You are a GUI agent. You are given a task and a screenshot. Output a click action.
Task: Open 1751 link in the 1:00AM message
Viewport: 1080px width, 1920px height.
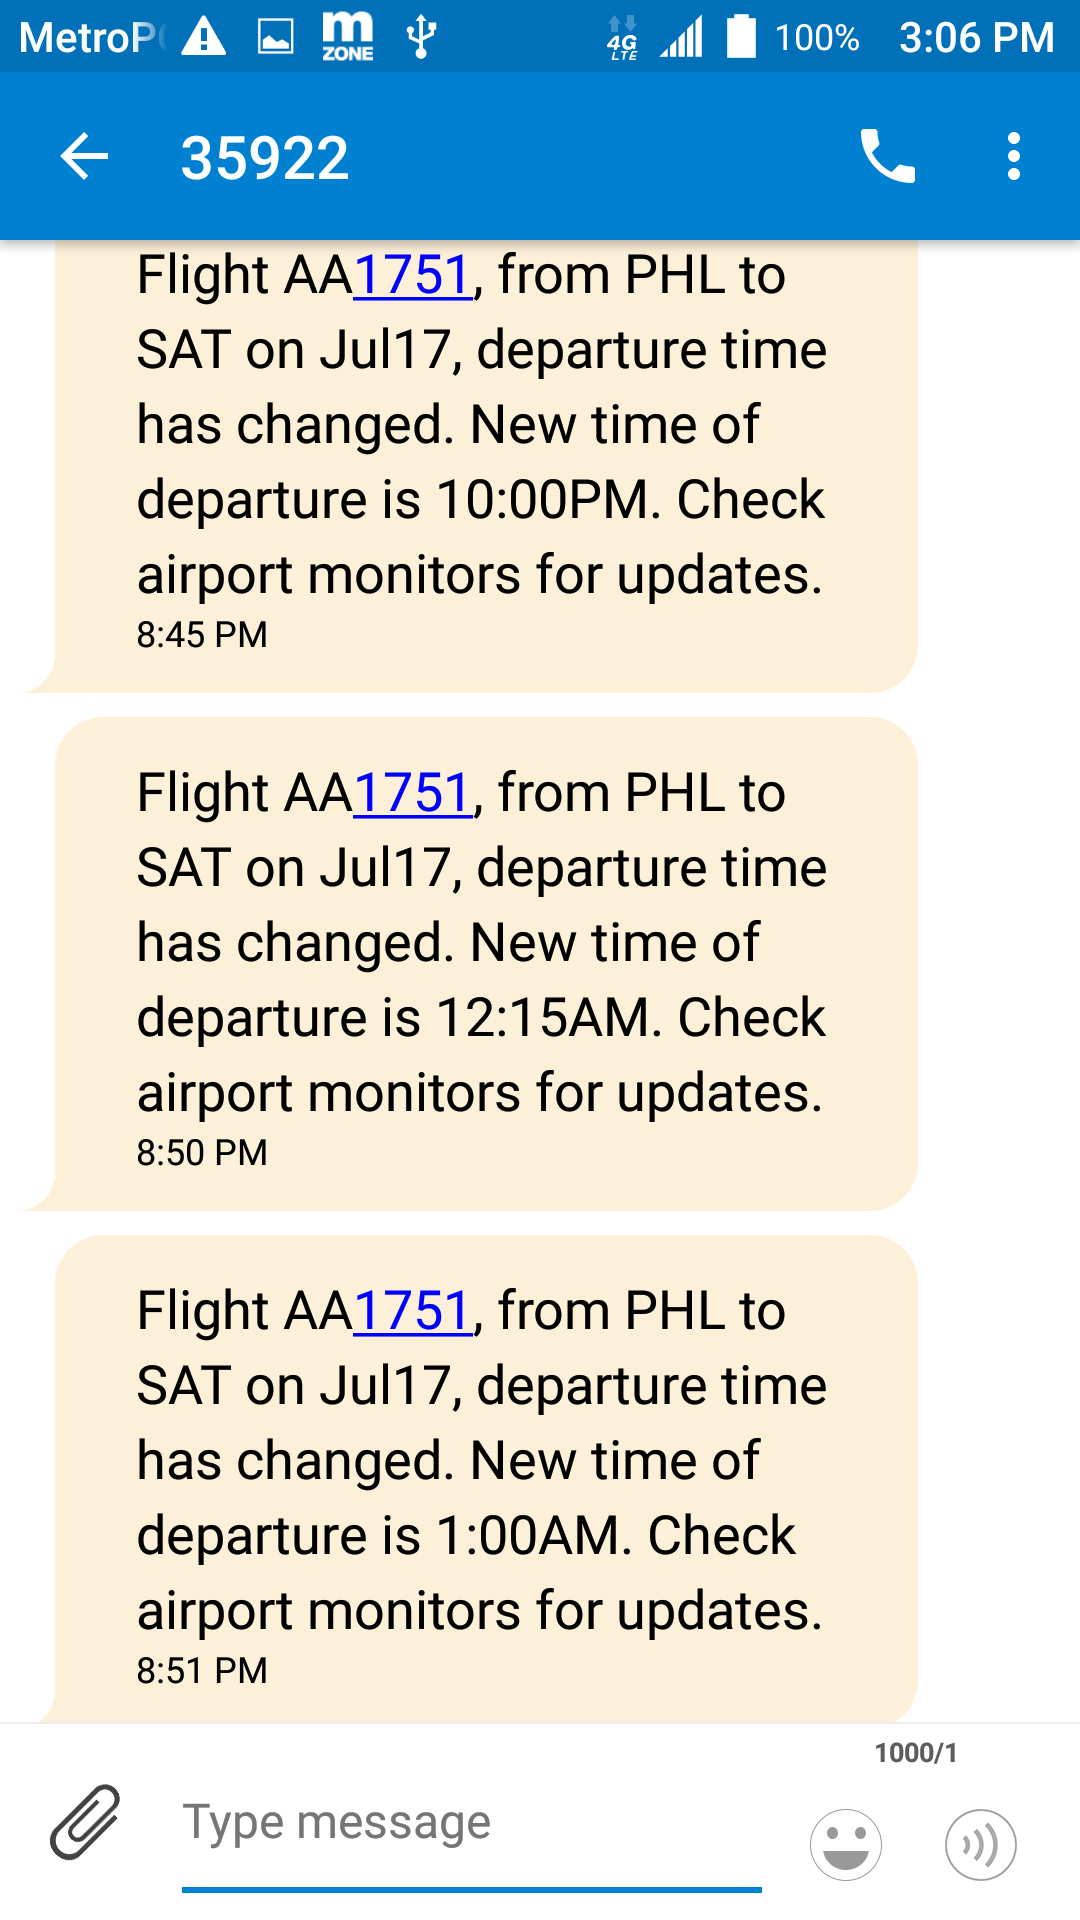point(412,1312)
